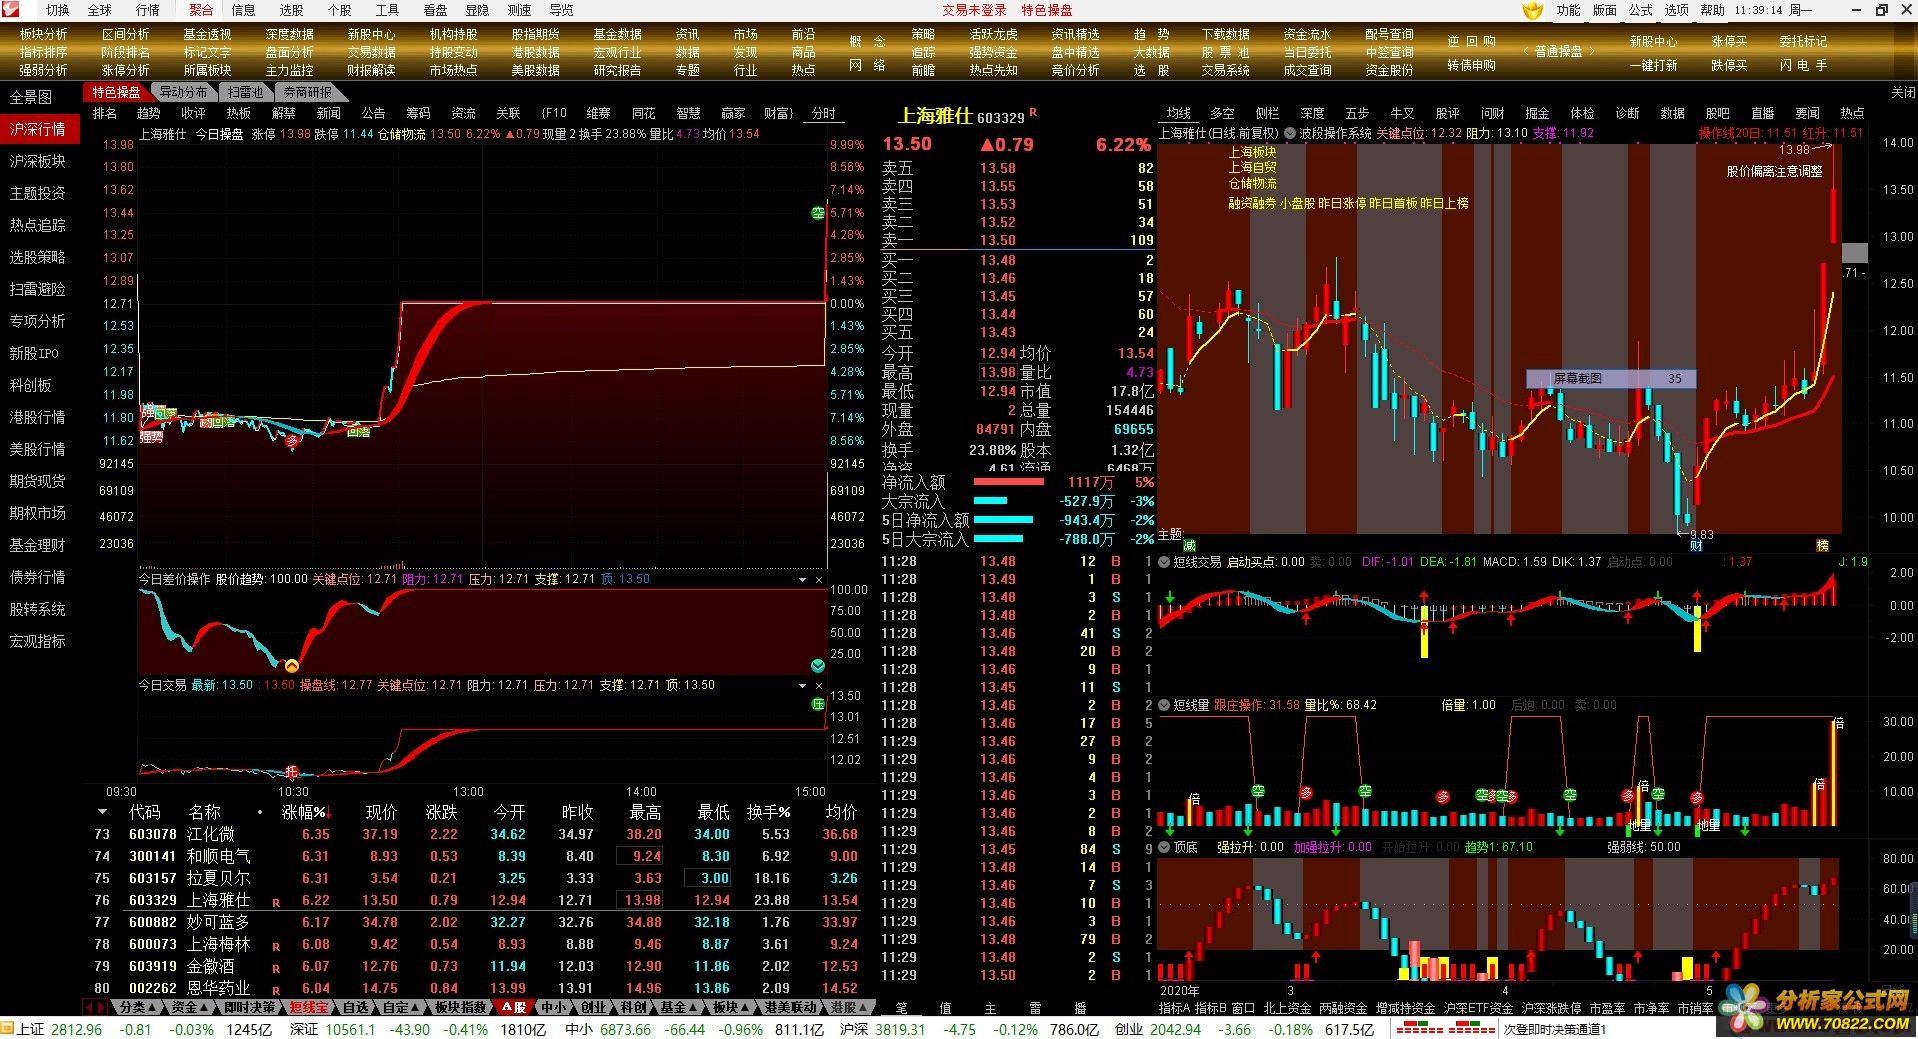Image resolution: width=1918 pixels, height=1039 pixels.
Task: Sort by 涨幅% column header
Action: (x=307, y=812)
